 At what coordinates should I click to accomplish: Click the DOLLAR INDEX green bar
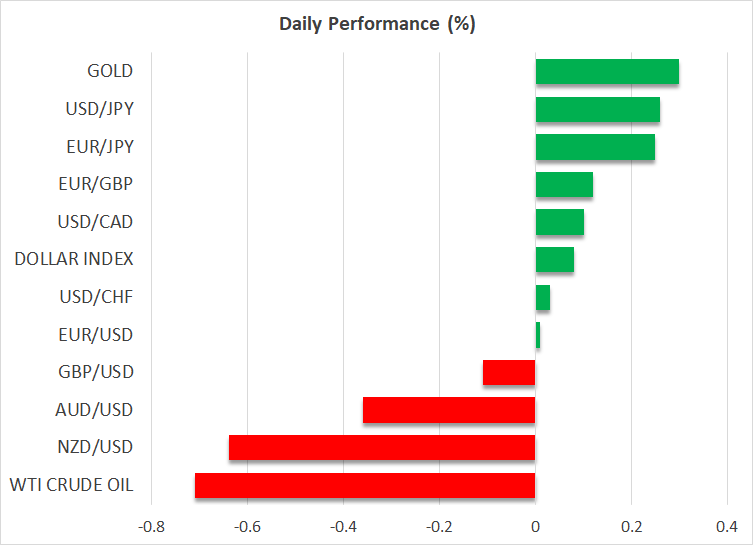tap(554, 260)
